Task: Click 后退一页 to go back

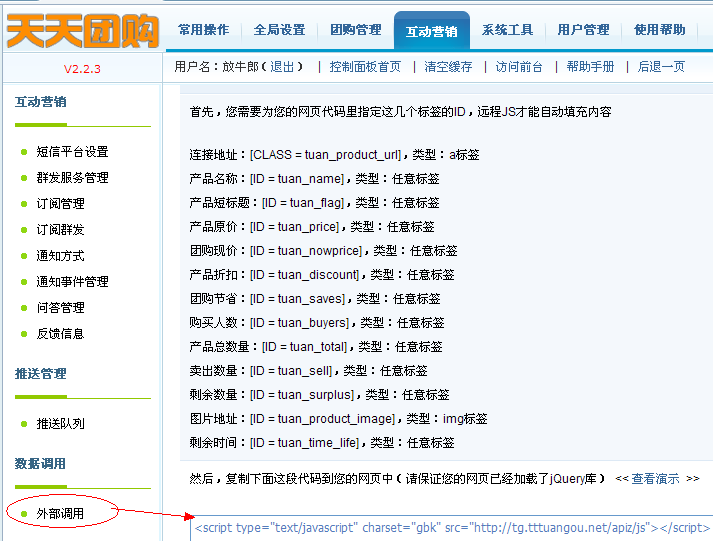Action: [x=661, y=67]
